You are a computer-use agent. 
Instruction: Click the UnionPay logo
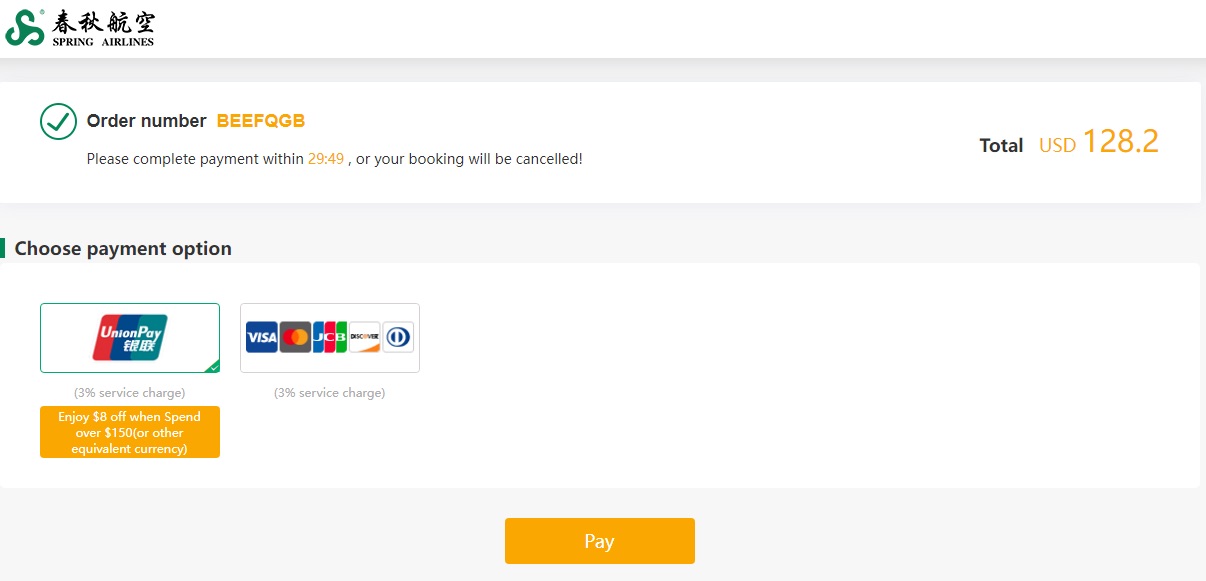130,337
